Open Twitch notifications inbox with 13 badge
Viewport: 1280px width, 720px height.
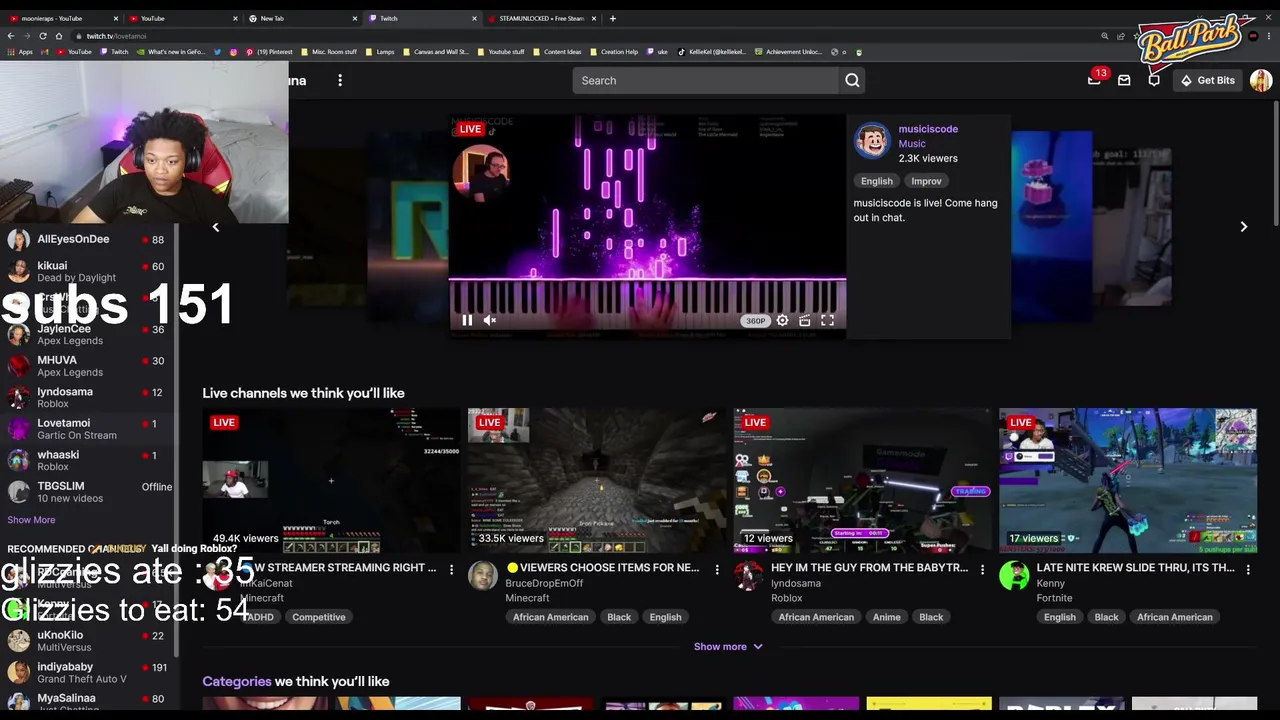[1094, 80]
